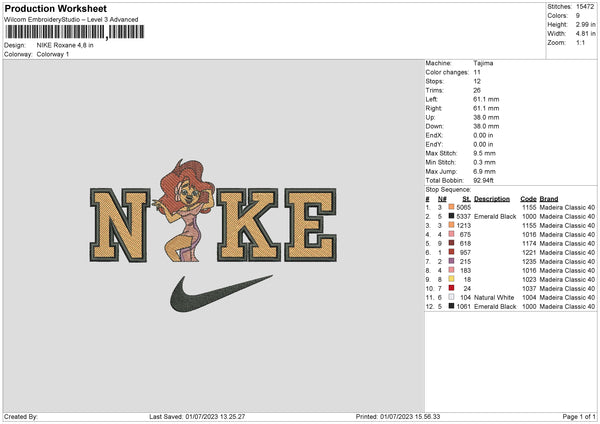Click the "Stop Sequence:" heading
The image size is (600, 424).
tap(448, 189)
